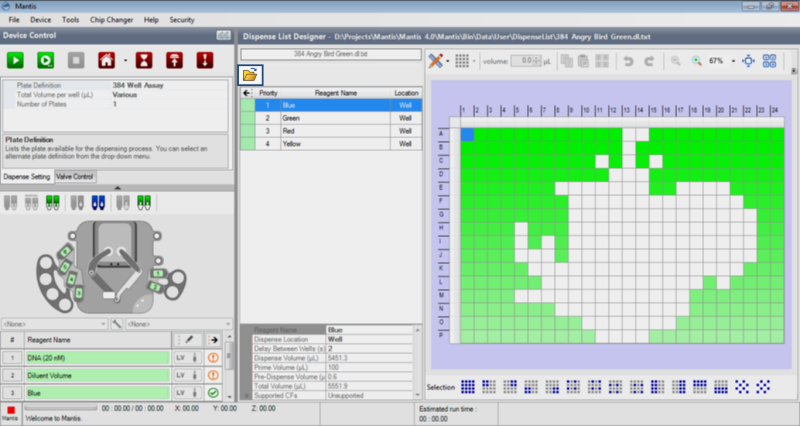Click column 24 header in plate grid
Screen dimensions: 800x426
pos(774,110)
